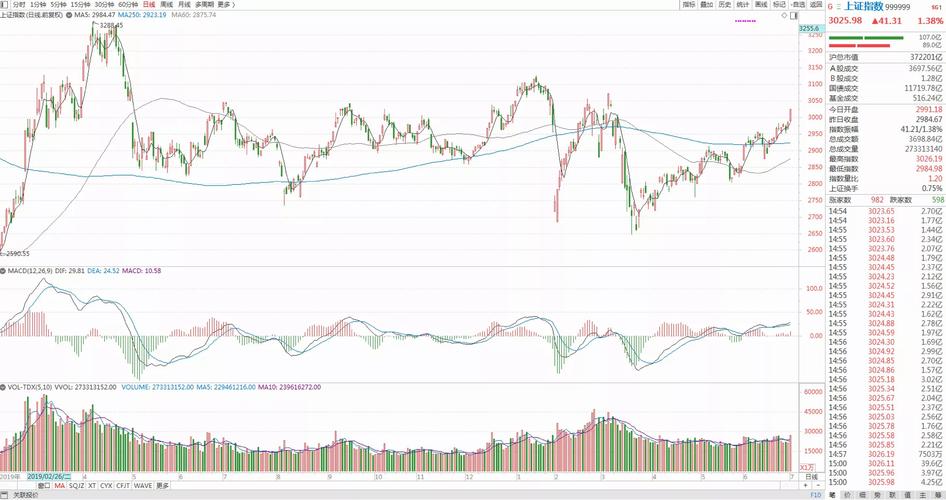Add to watchlist with 自选
Screen dimensions: 946x500
[799, 5]
